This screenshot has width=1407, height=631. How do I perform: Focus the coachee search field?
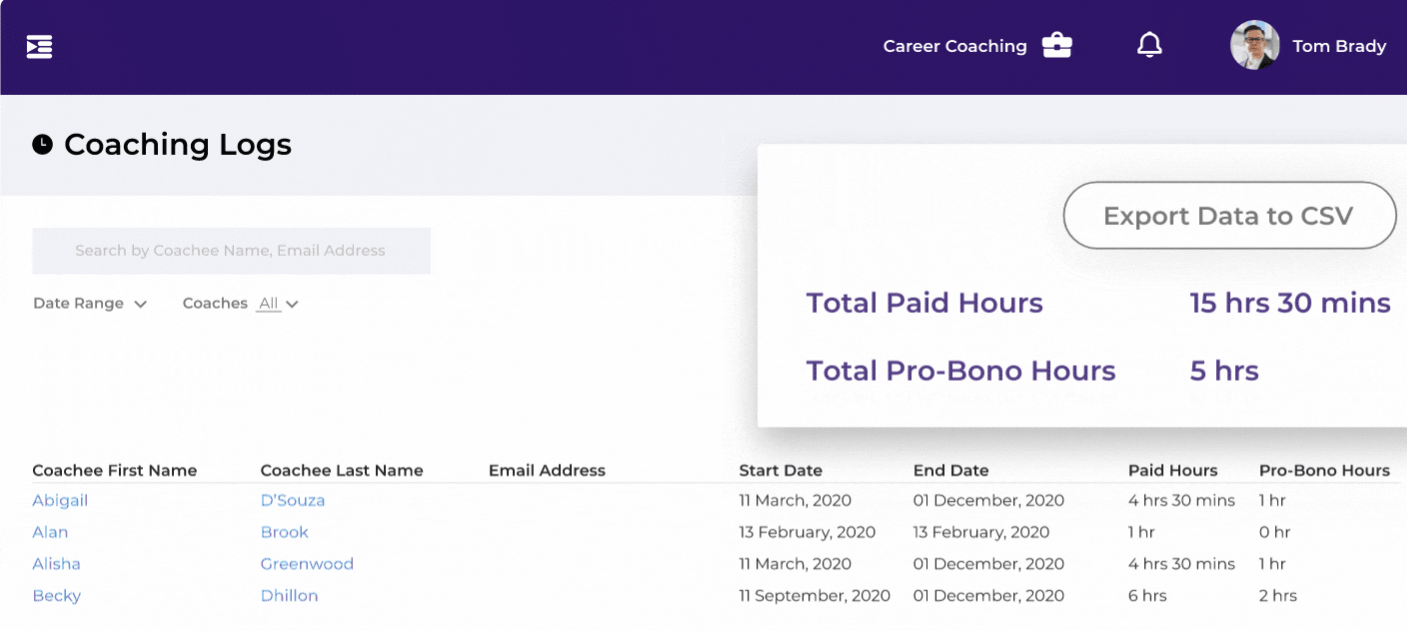[231, 251]
